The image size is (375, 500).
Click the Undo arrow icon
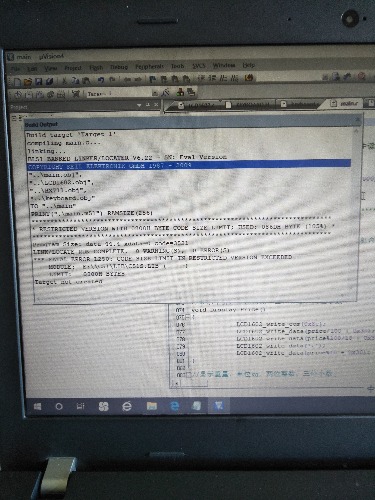(100, 80)
